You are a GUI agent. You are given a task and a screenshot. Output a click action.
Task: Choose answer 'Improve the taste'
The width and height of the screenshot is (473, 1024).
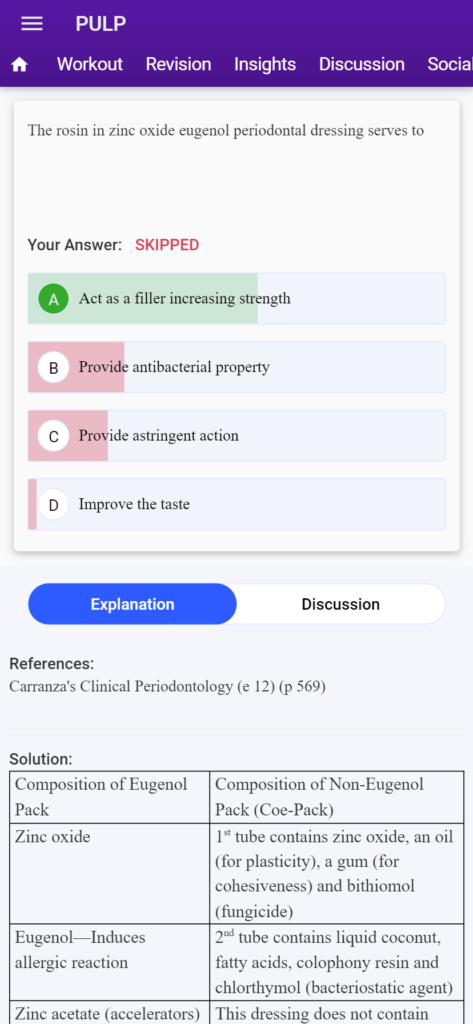236,505
